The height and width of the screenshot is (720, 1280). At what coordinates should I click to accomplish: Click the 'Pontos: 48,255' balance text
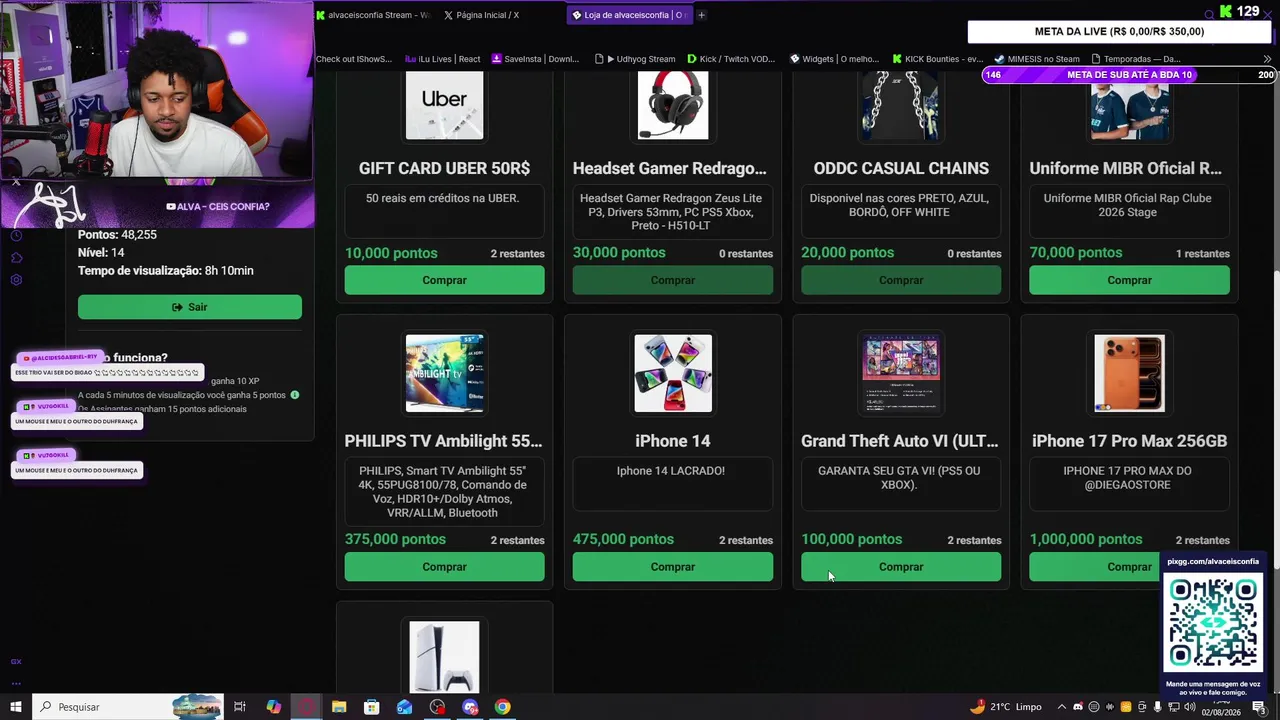point(117,235)
